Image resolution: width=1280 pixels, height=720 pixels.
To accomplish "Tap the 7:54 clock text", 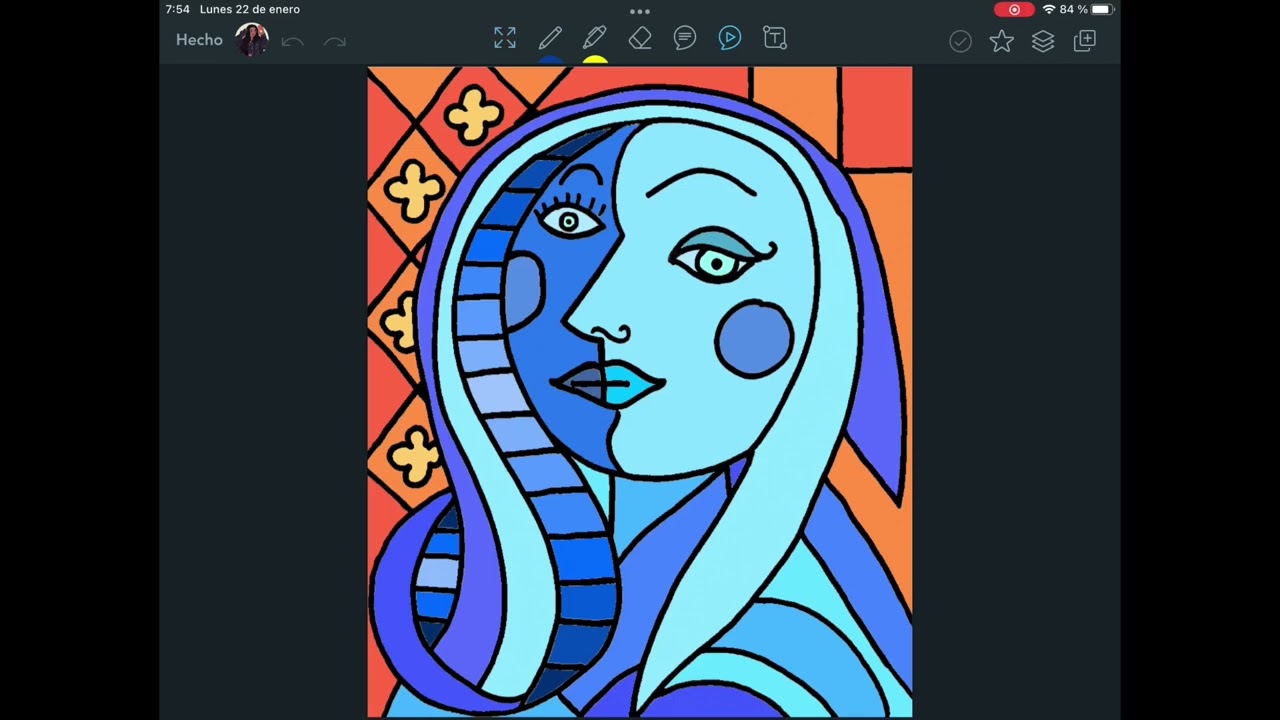I will pyautogui.click(x=177, y=9).
